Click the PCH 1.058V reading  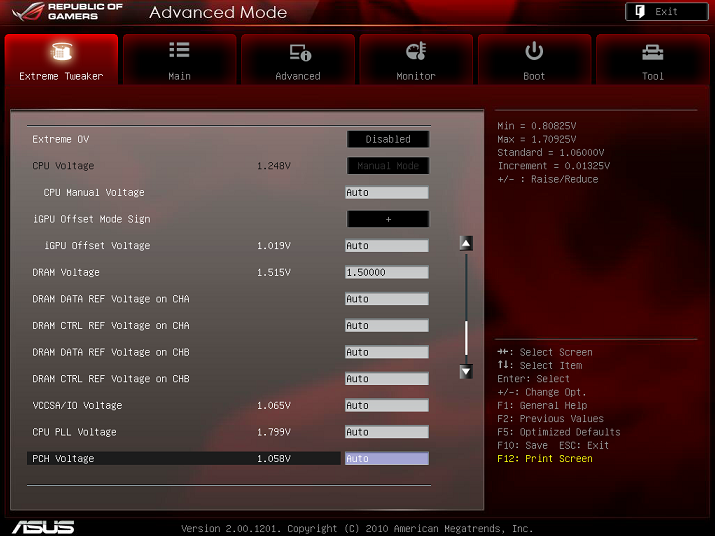click(x=274, y=458)
